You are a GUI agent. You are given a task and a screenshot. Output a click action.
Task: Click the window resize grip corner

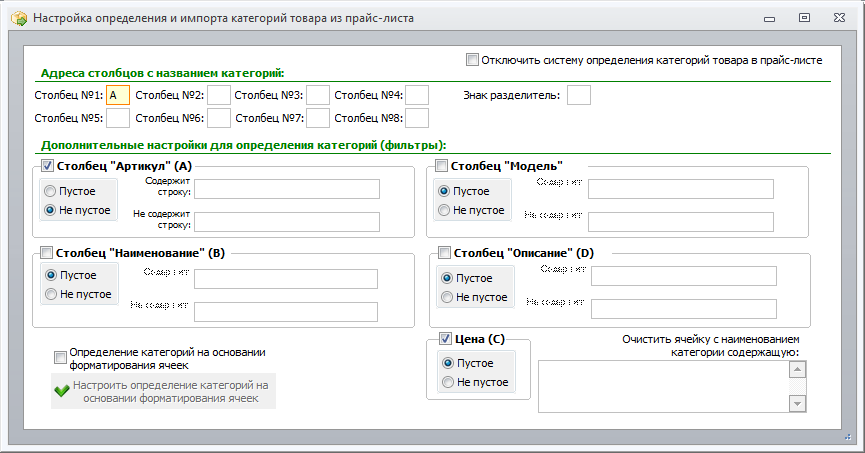point(848,437)
